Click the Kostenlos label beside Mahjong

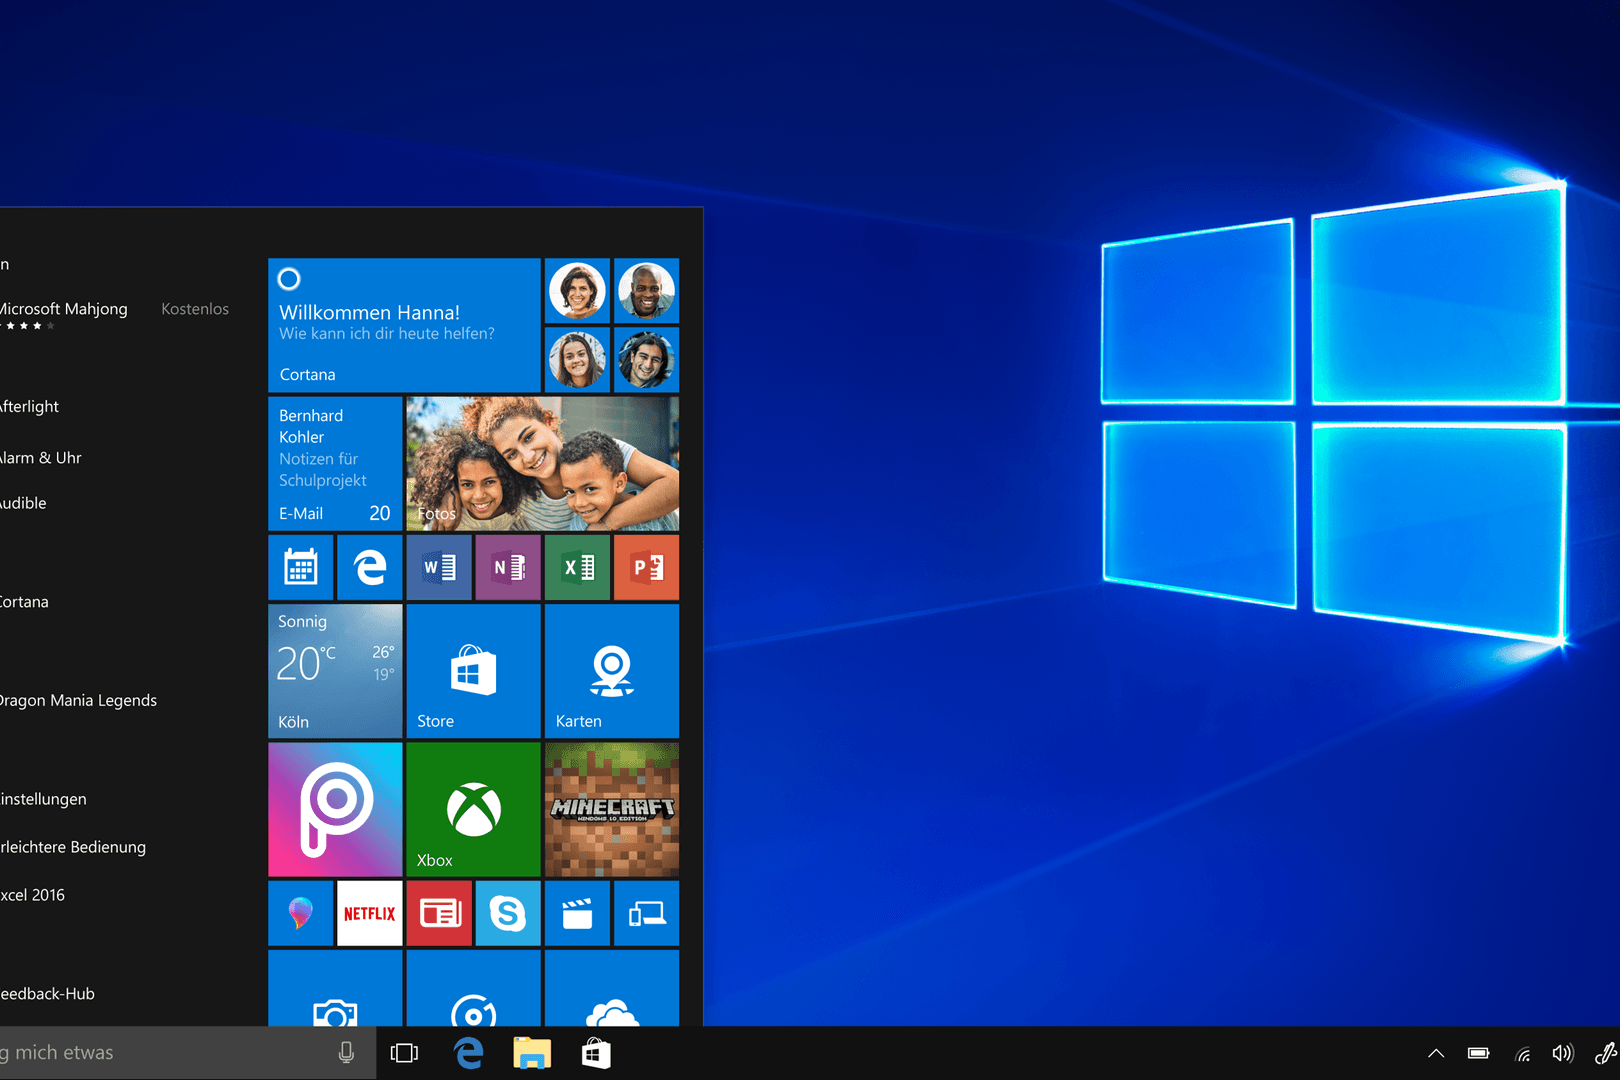pyautogui.click(x=195, y=309)
